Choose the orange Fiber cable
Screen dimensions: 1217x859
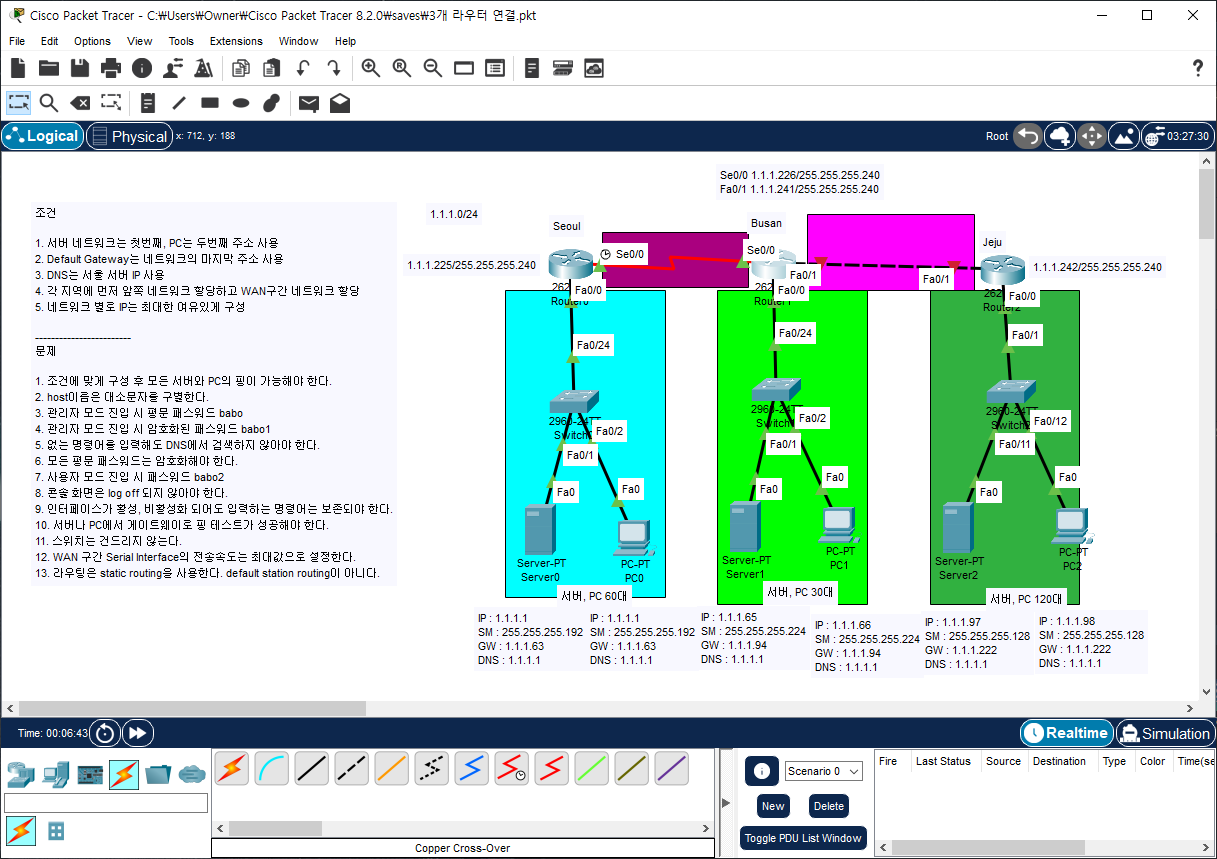(392, 768)
